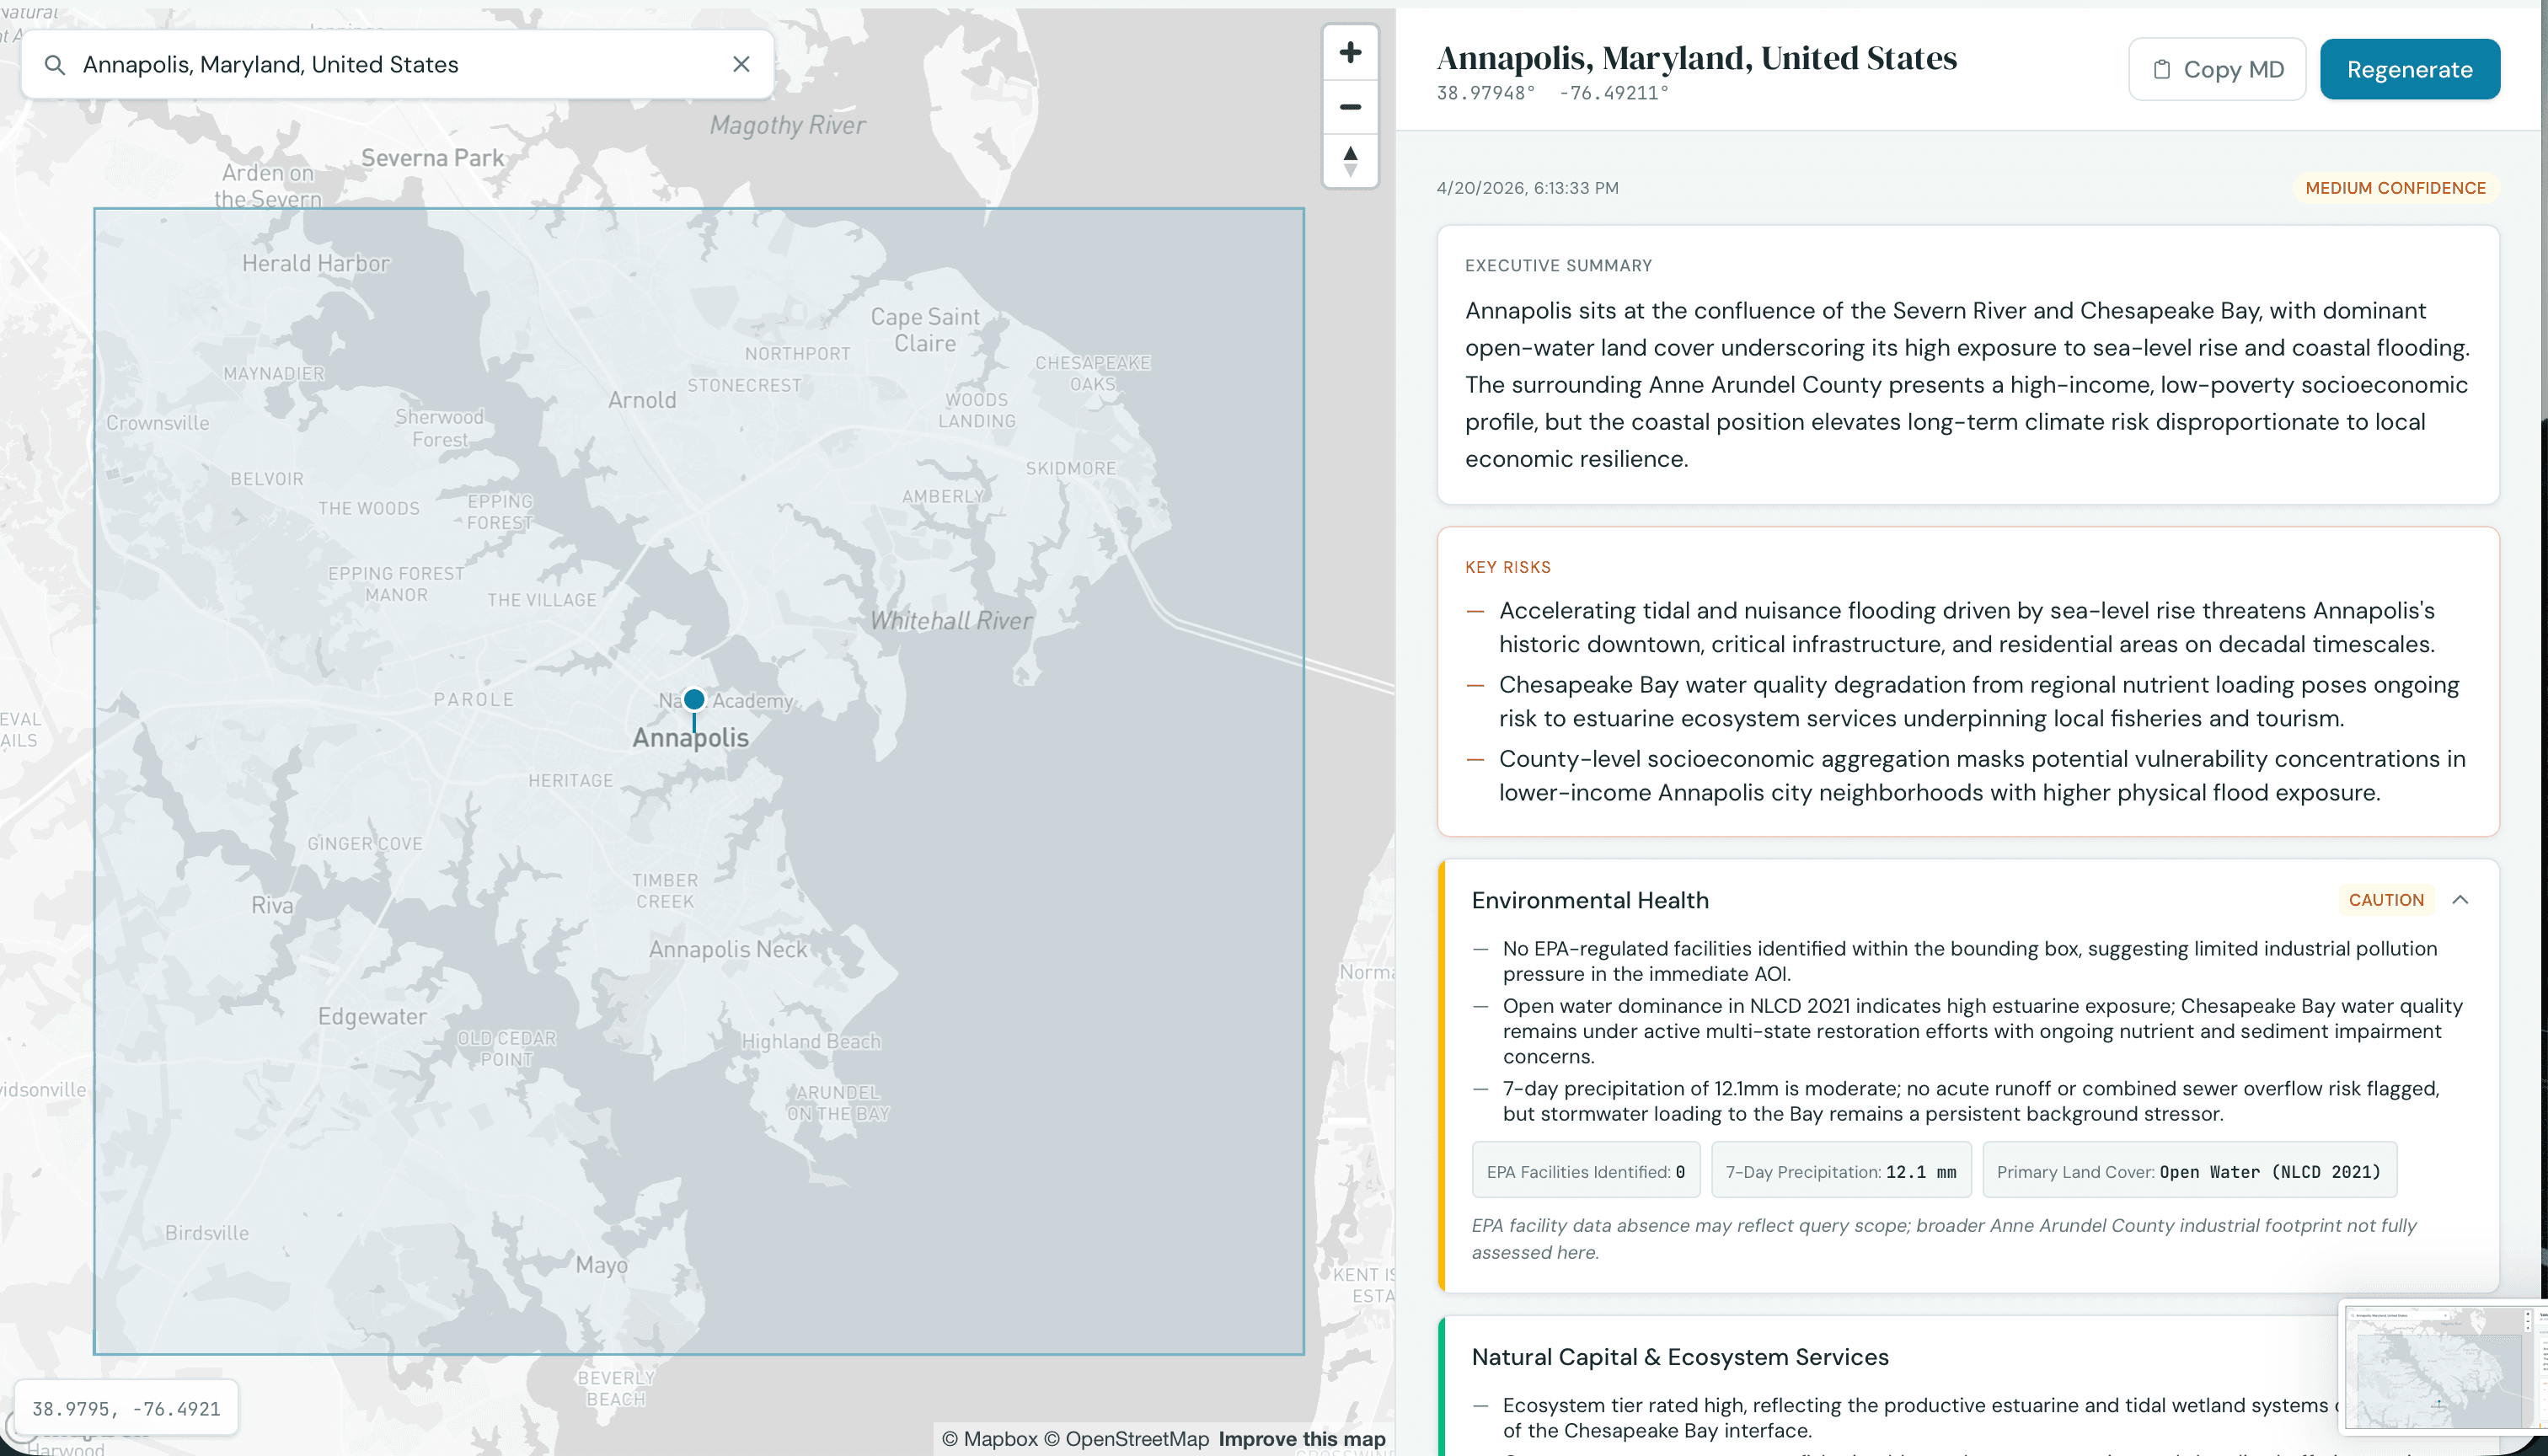
Task: Click the Executive Summary heading
Action: click(x=1558, y=265)
